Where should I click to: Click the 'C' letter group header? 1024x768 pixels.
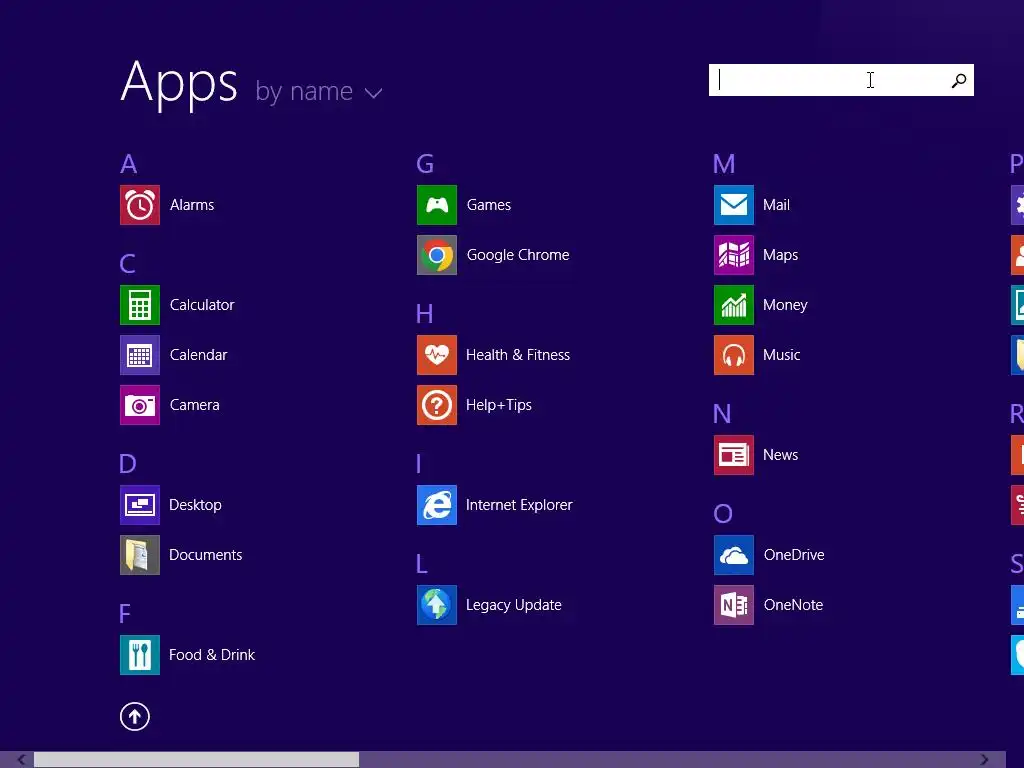click(x=127, y=264)
